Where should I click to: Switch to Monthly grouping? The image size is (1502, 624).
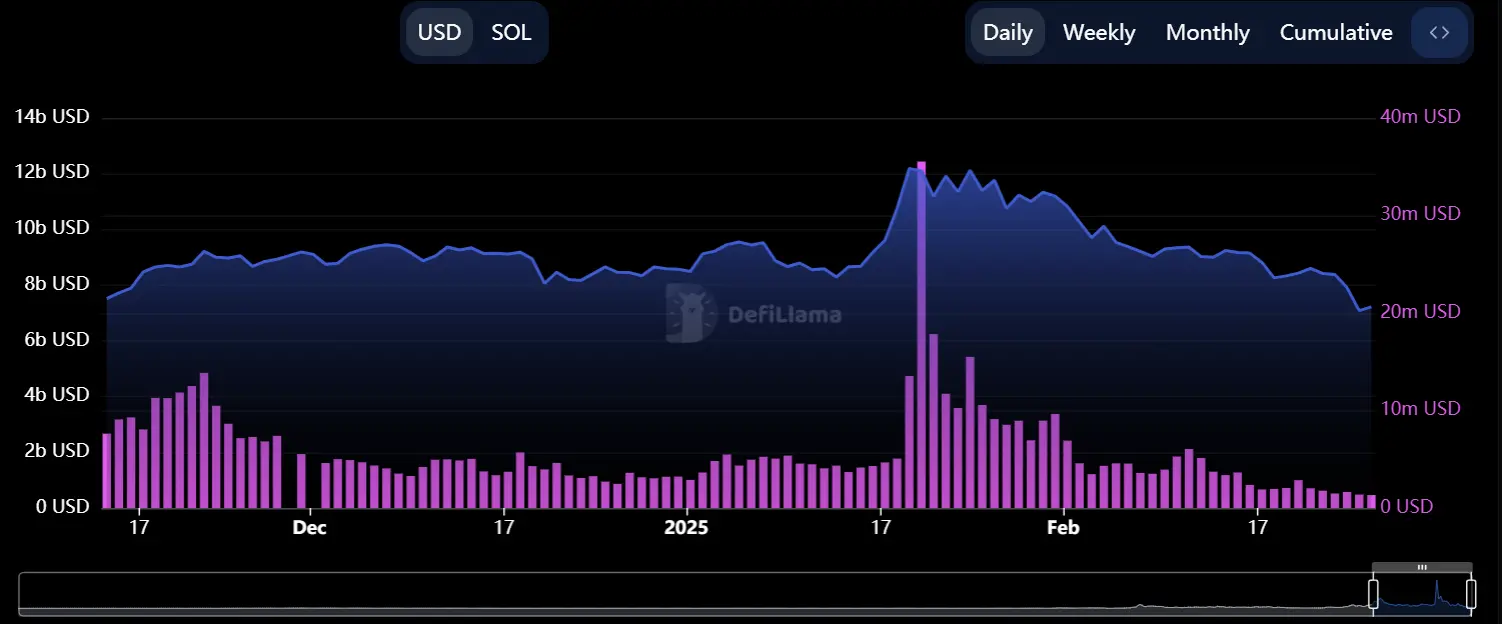1207,32
